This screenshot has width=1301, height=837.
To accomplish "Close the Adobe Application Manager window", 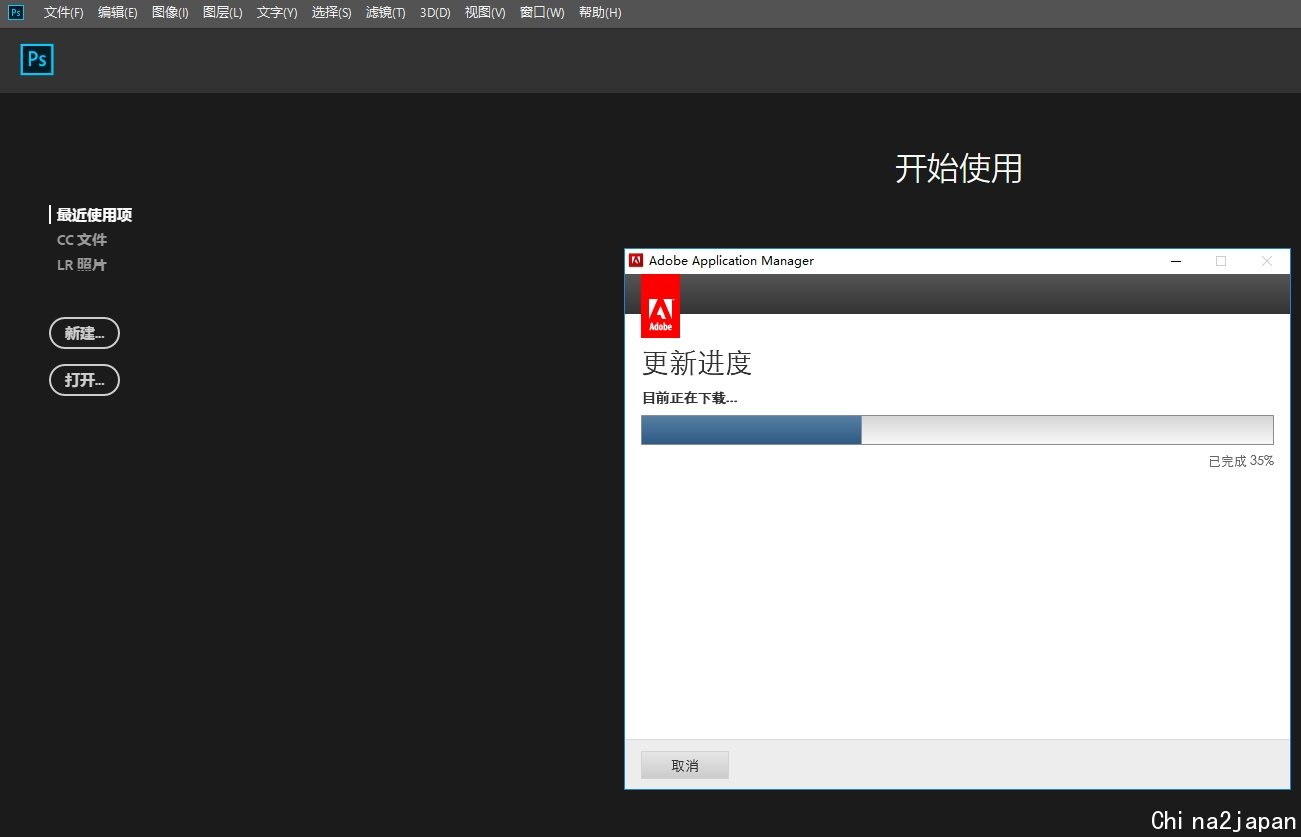I will [1267, 261].
